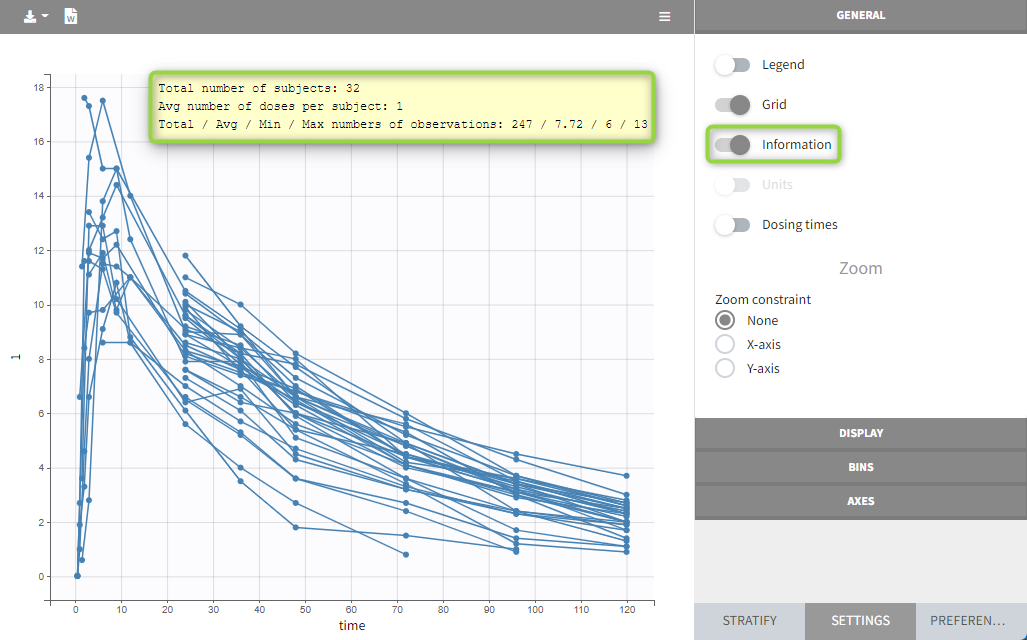Disable the Information toggle

[x=732, y=145]
